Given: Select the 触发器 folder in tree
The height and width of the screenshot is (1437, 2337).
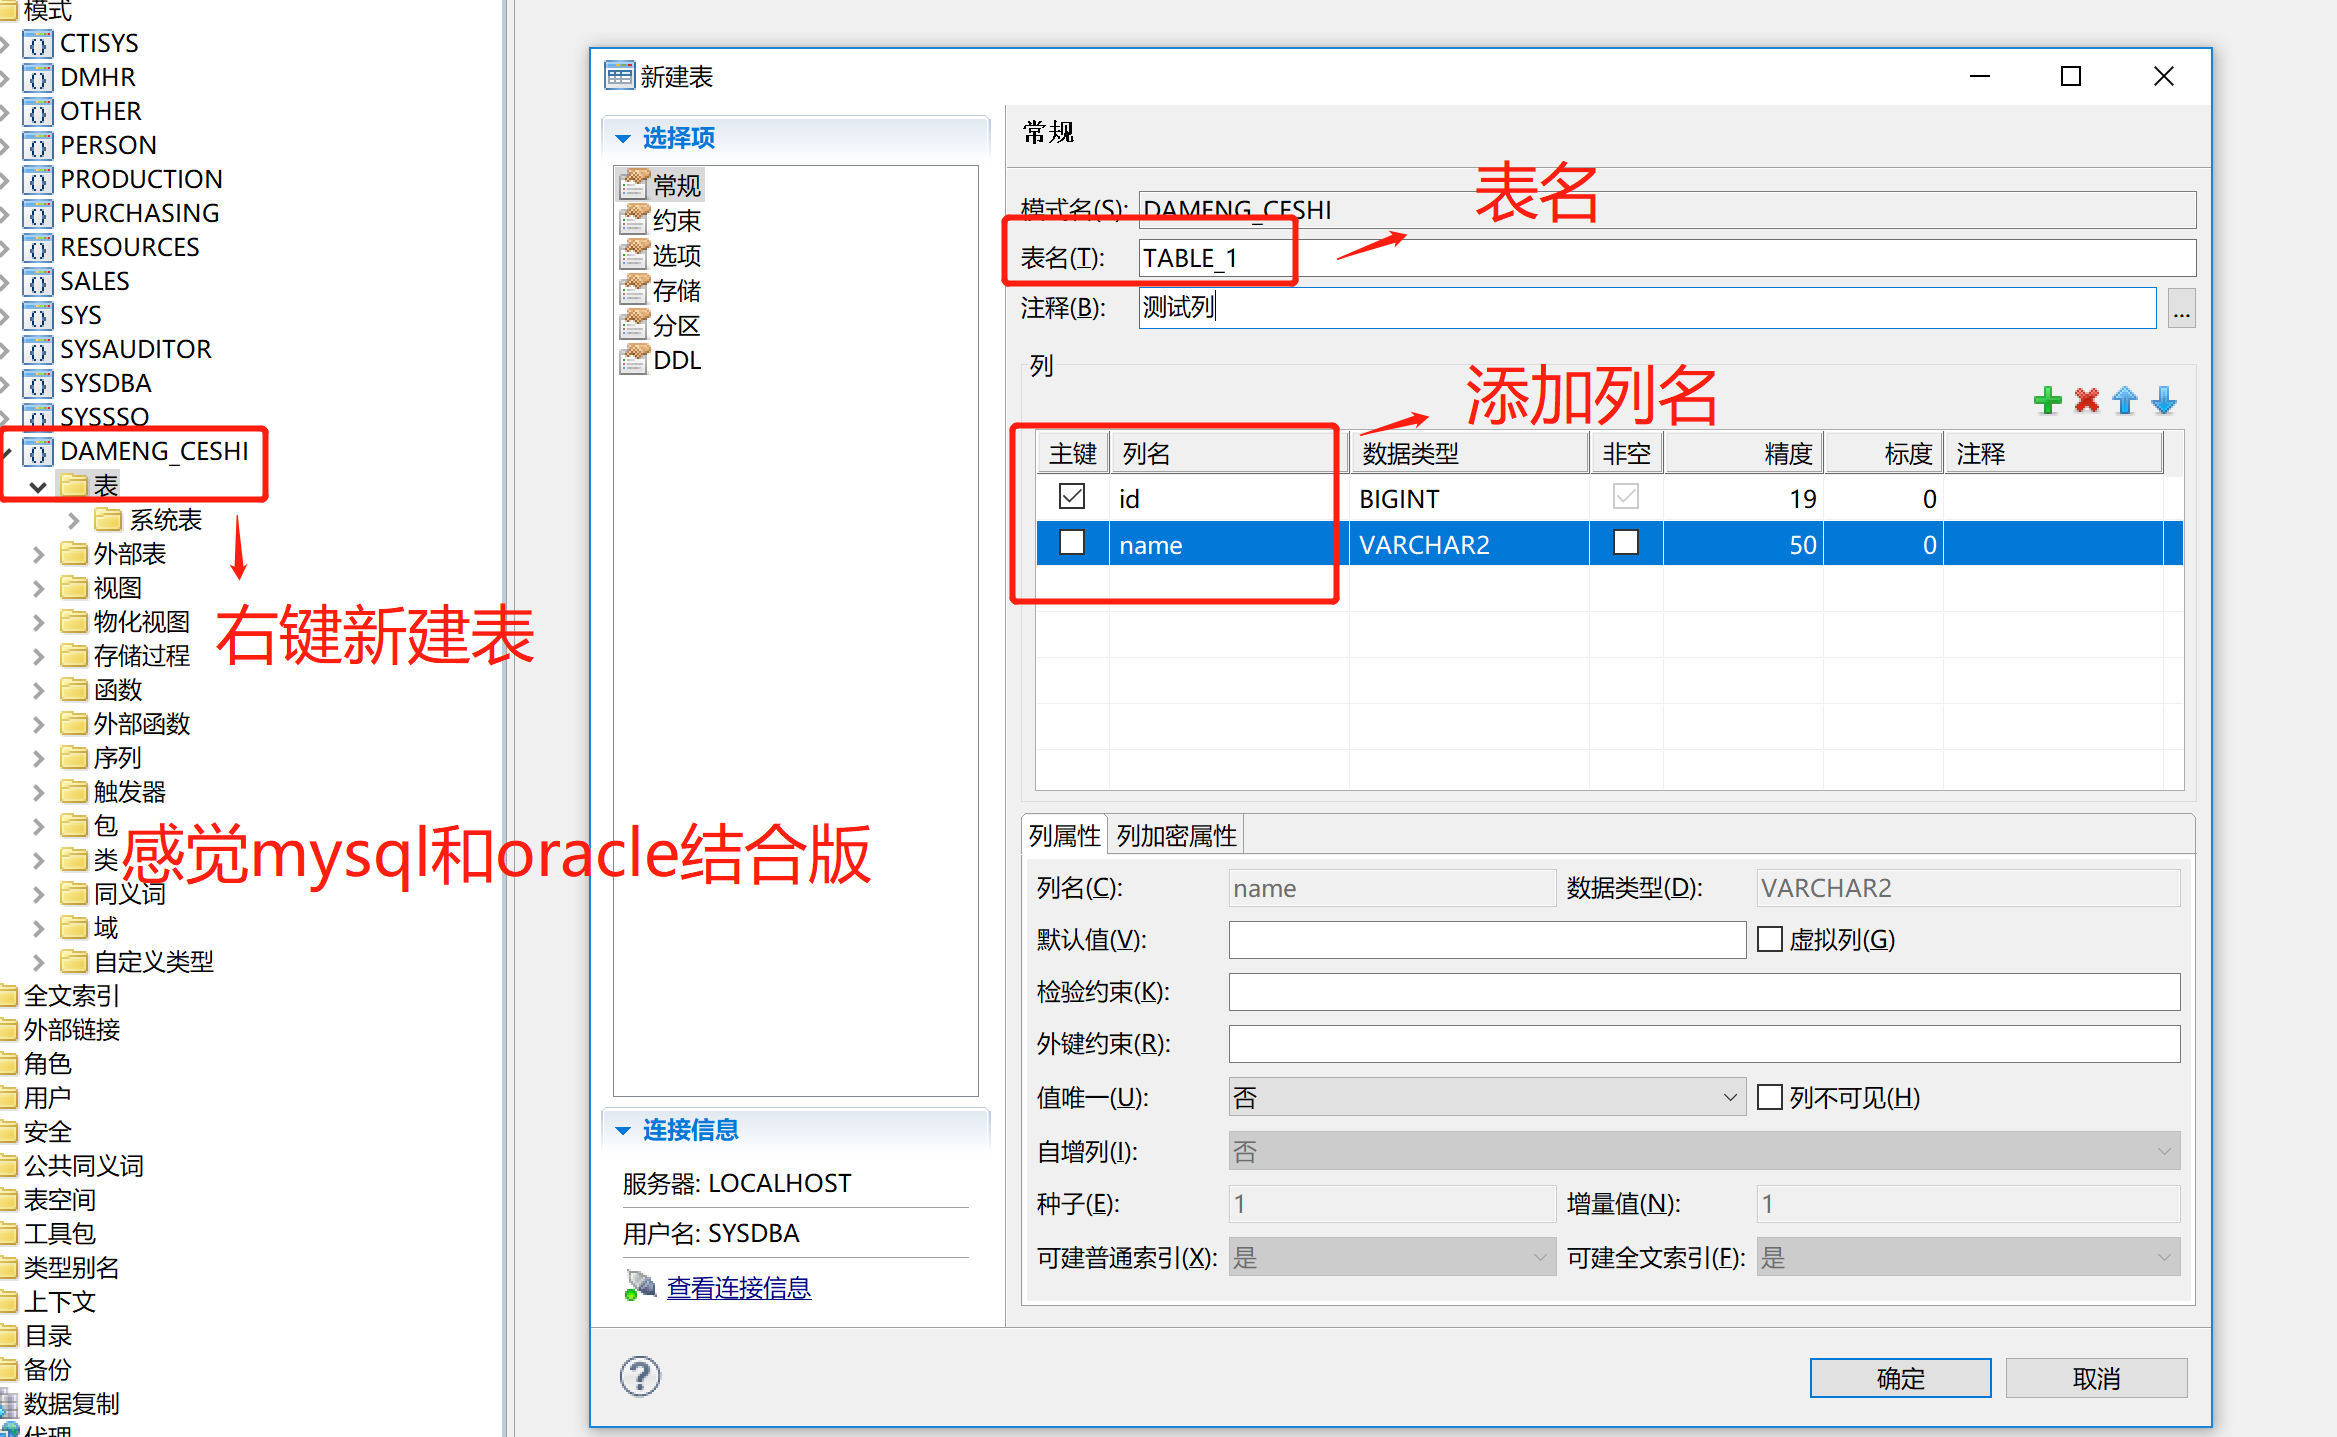Looking at the screenshot, I should point(113,792).
